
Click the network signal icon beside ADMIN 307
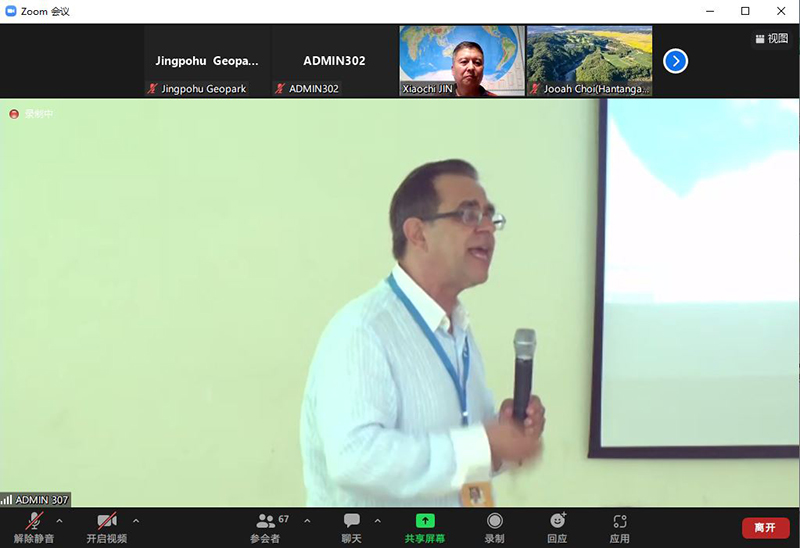(x=7, y=500)
